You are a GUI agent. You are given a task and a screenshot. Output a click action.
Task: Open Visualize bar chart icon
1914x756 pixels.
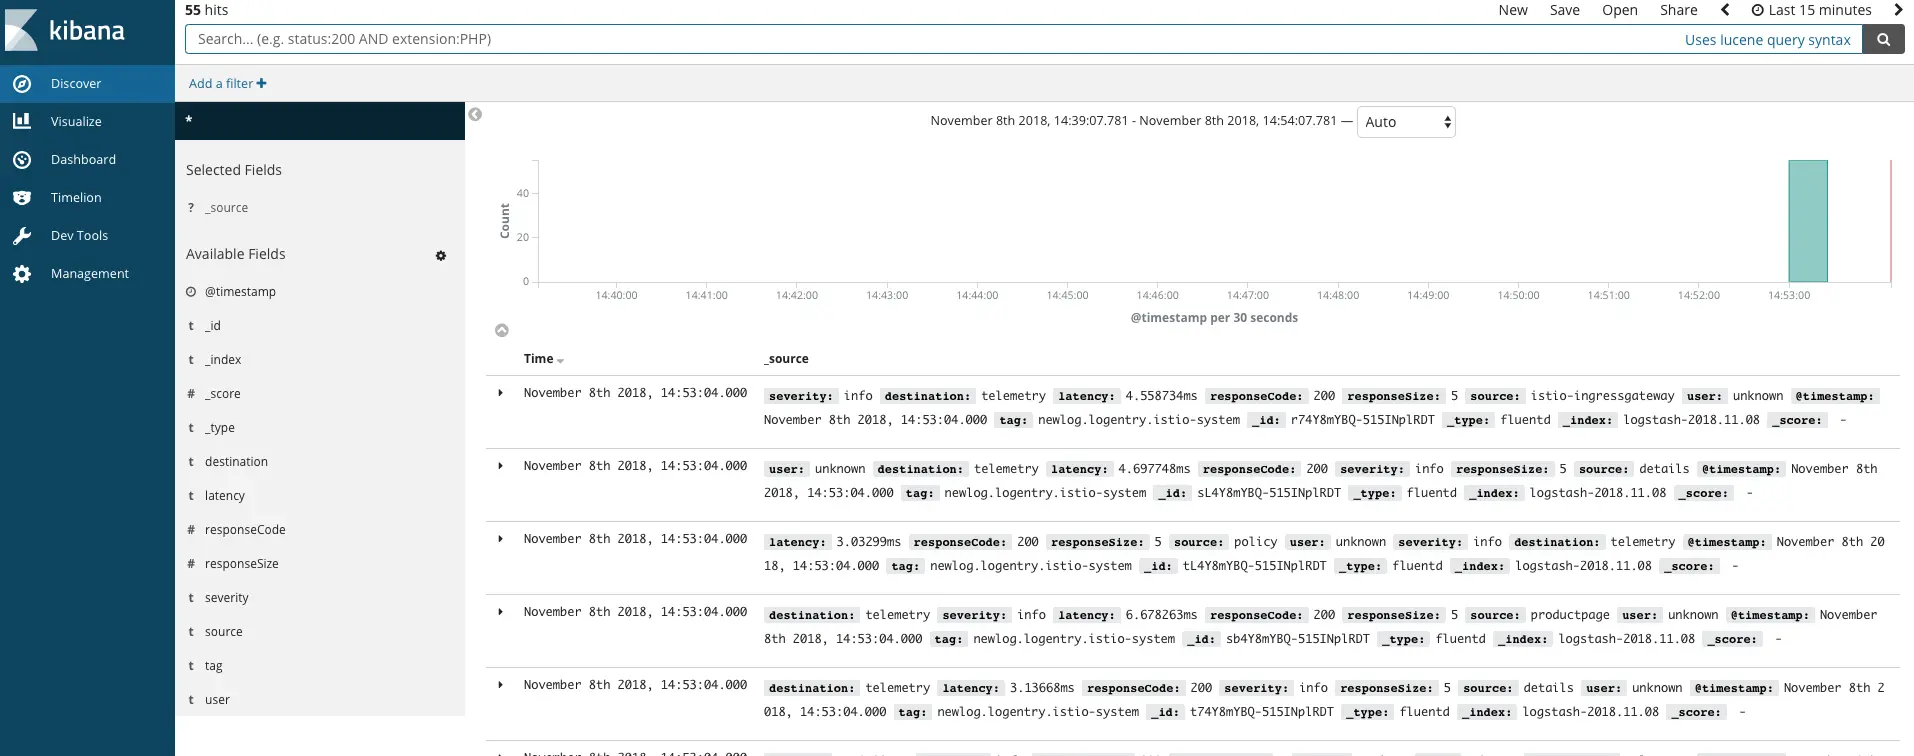pyautogui.click(x=22, y=121)
